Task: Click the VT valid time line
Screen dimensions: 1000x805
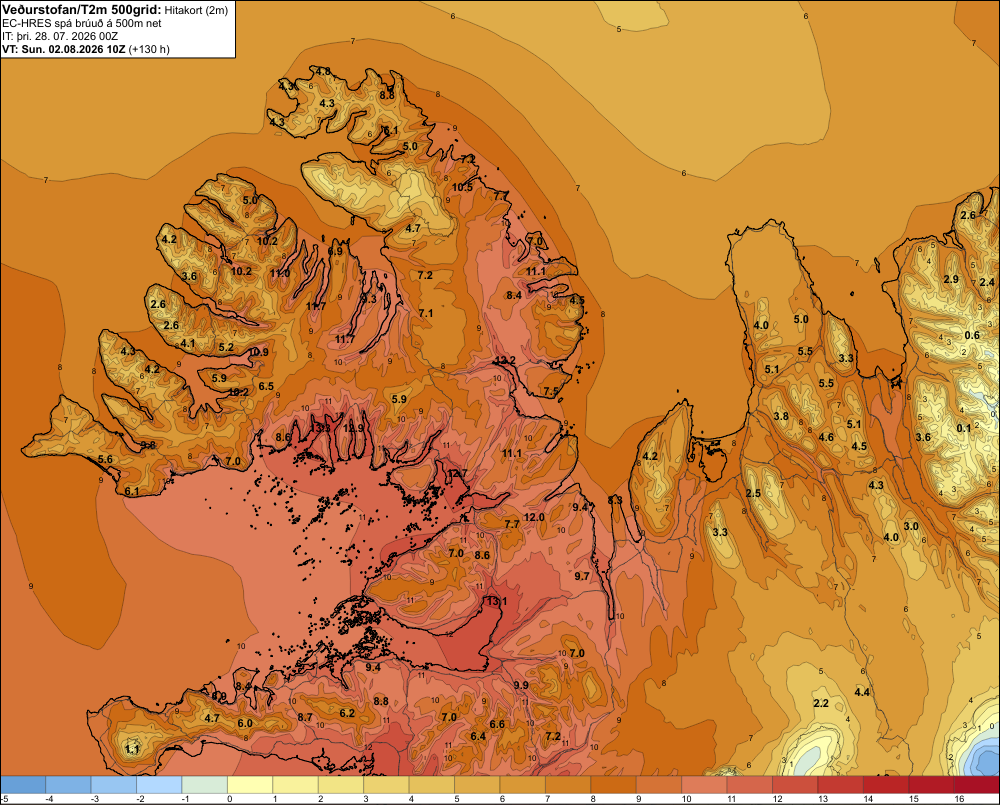Action: coord(86,49)
